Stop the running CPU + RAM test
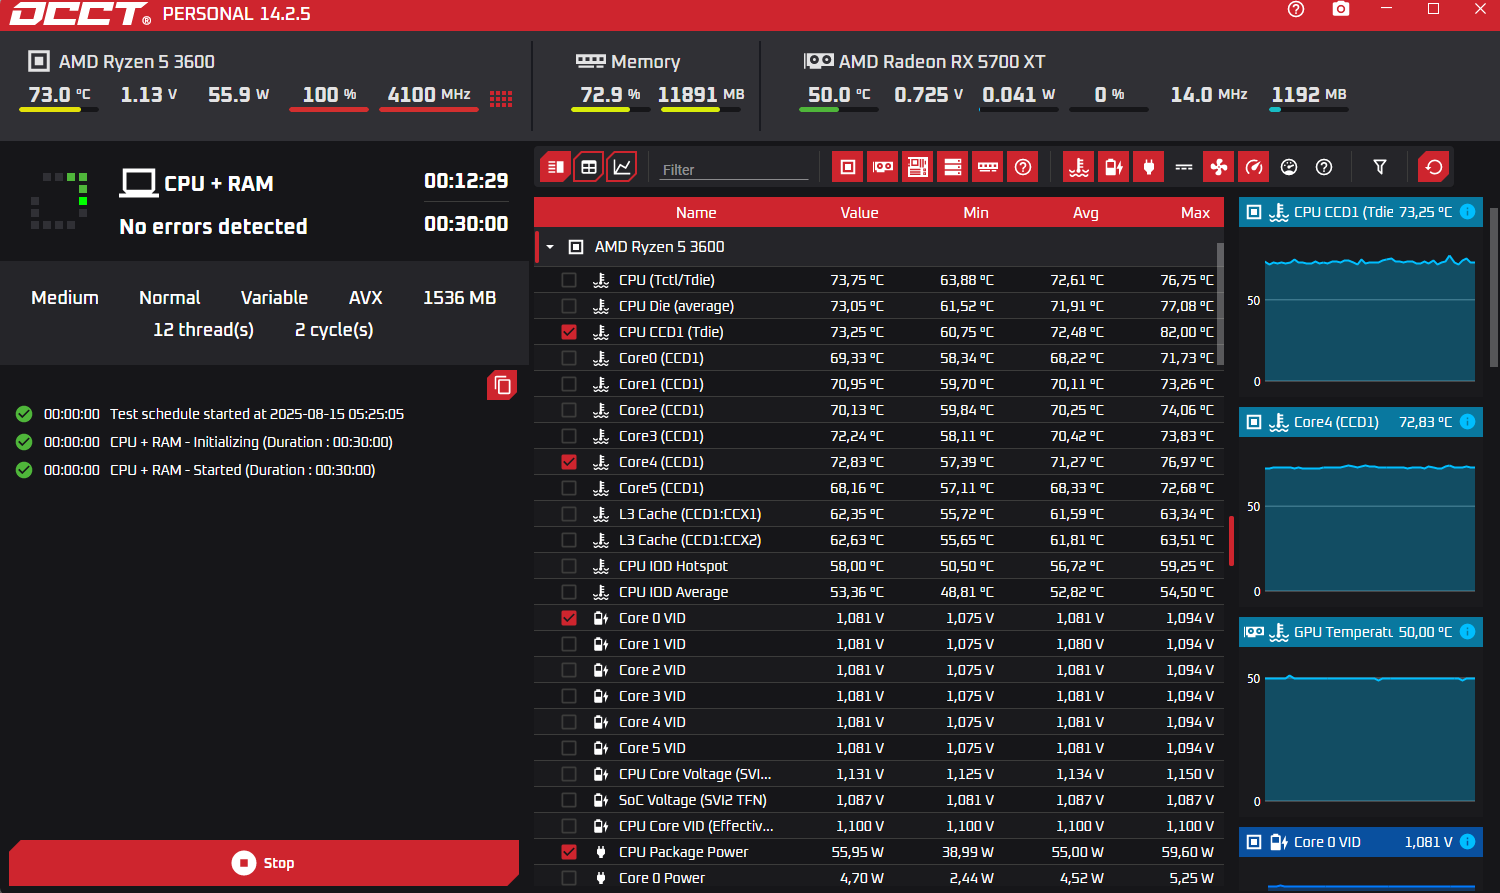This screenshot has height=893, width=1500. click(x=264, y=863)
